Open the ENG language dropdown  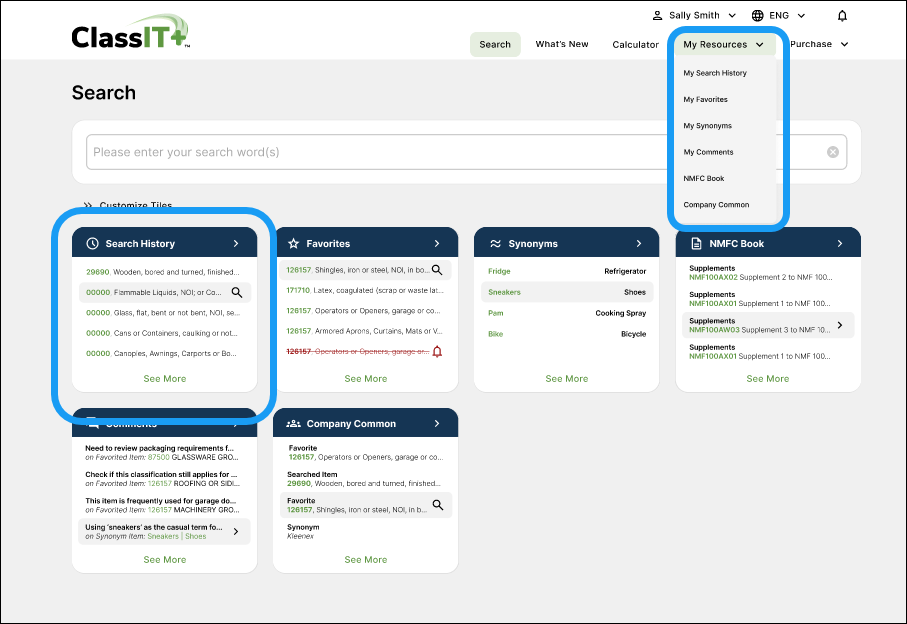(779, 16)
